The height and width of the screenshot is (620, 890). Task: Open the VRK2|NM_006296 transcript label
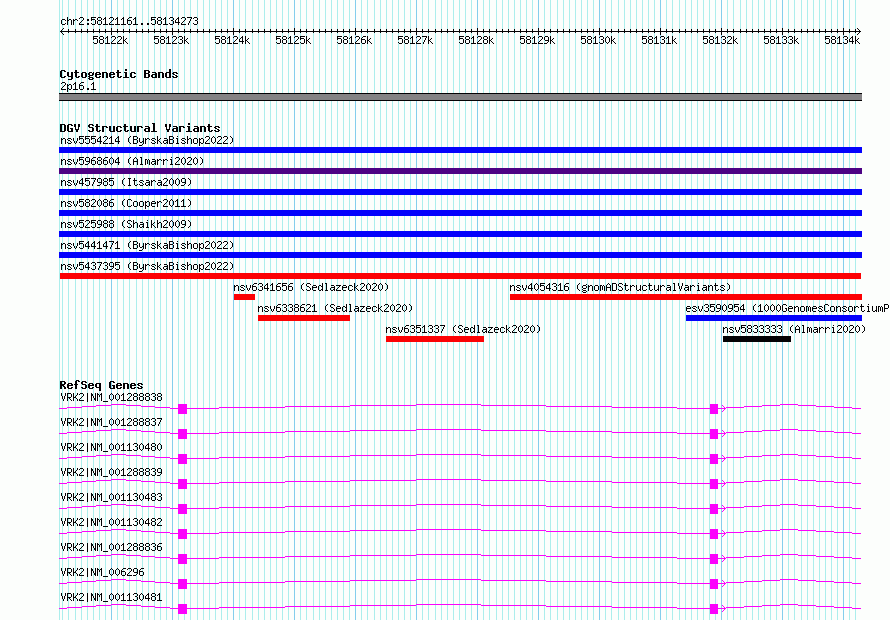[x=103, y=572]
